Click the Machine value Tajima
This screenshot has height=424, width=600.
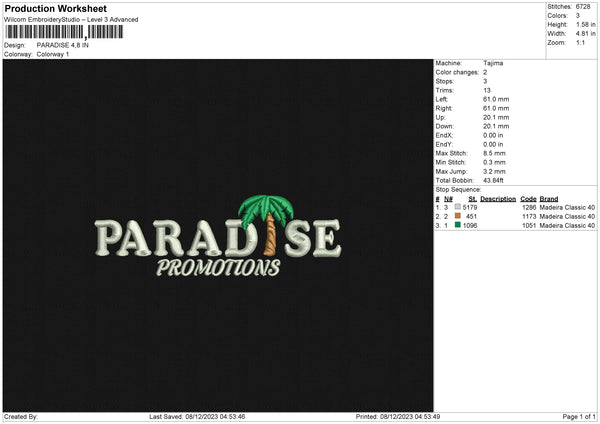(x=493, y=63)
